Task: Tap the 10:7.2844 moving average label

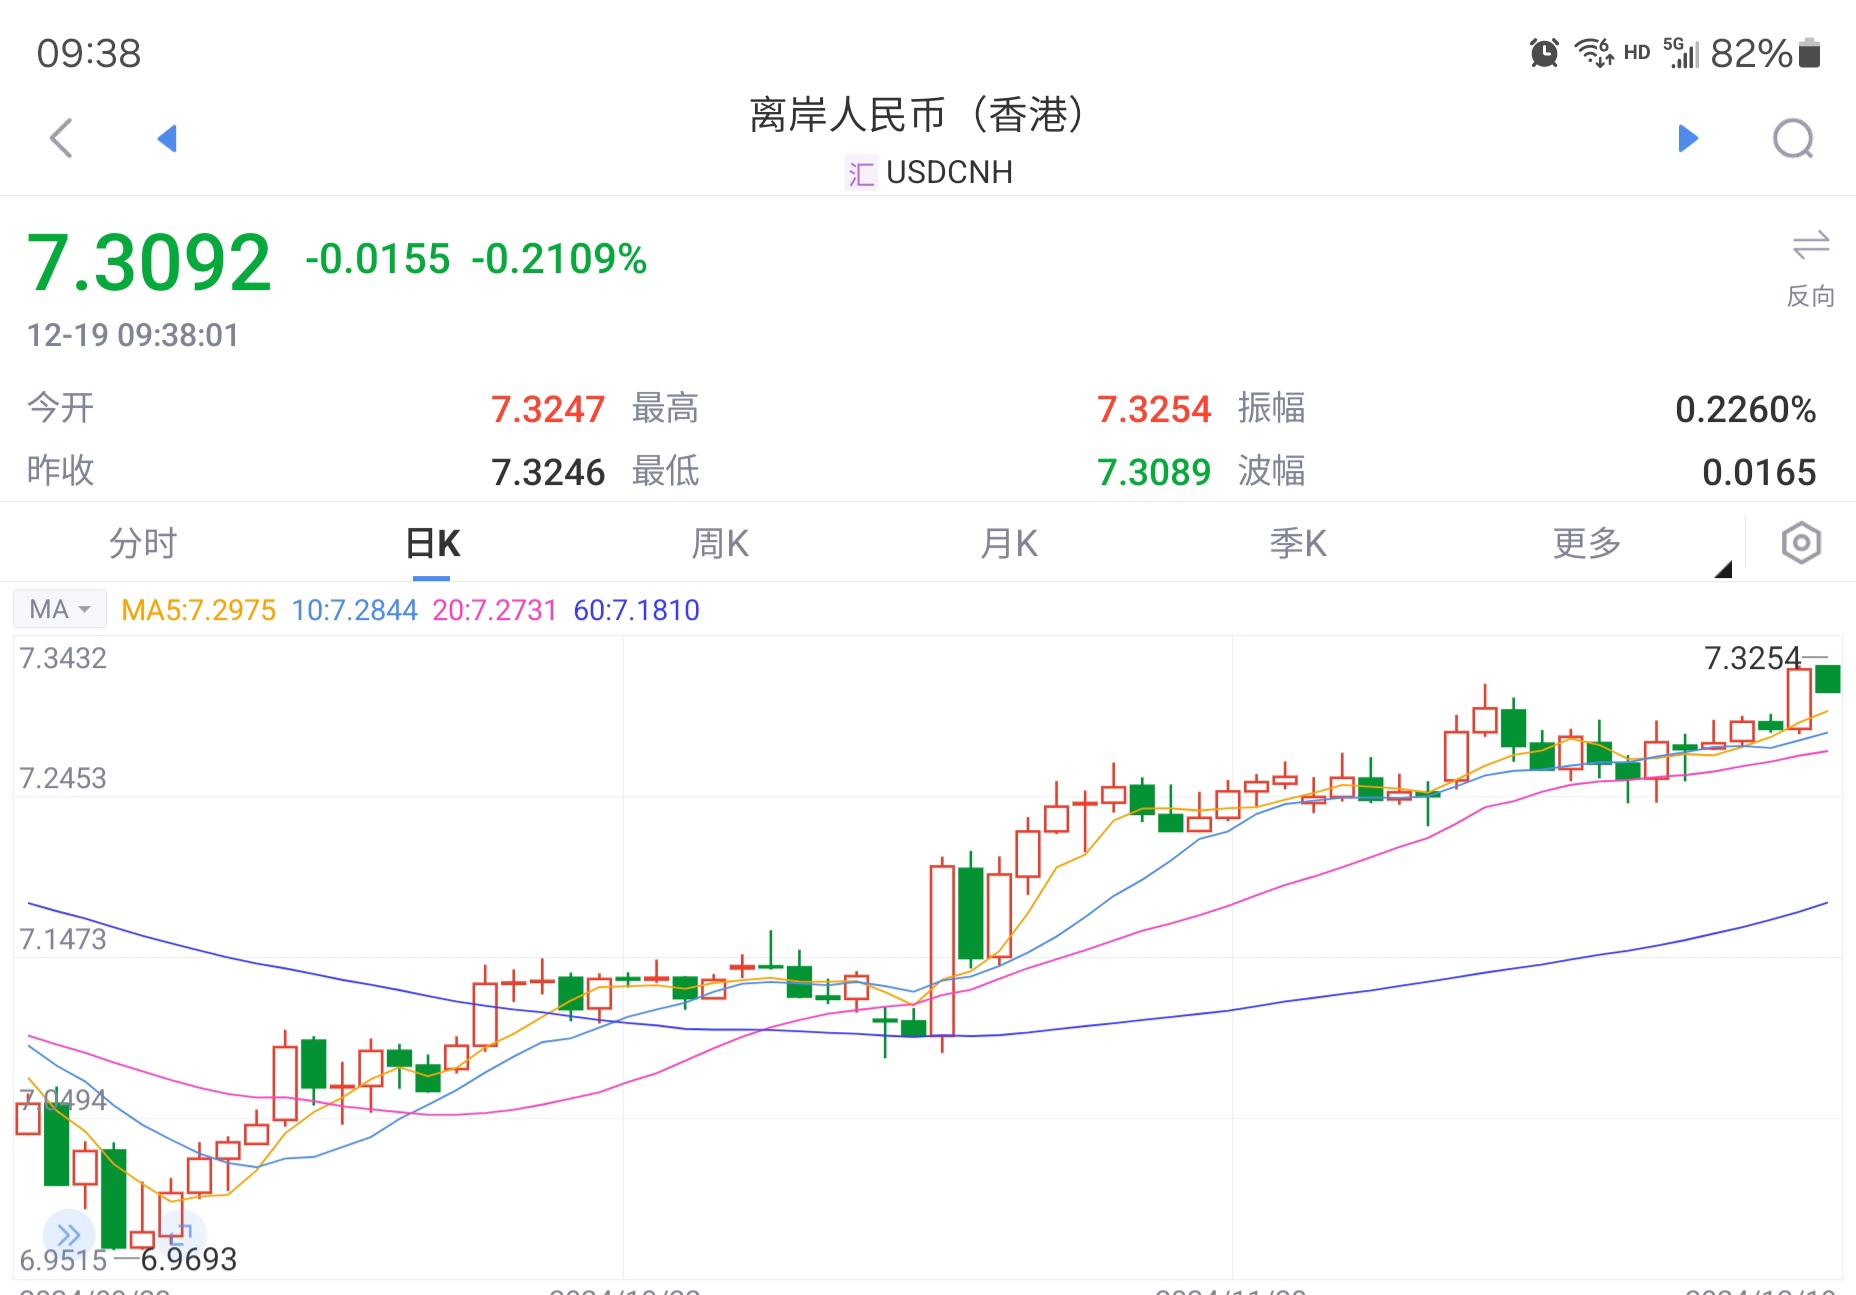Action: [354, 610]
